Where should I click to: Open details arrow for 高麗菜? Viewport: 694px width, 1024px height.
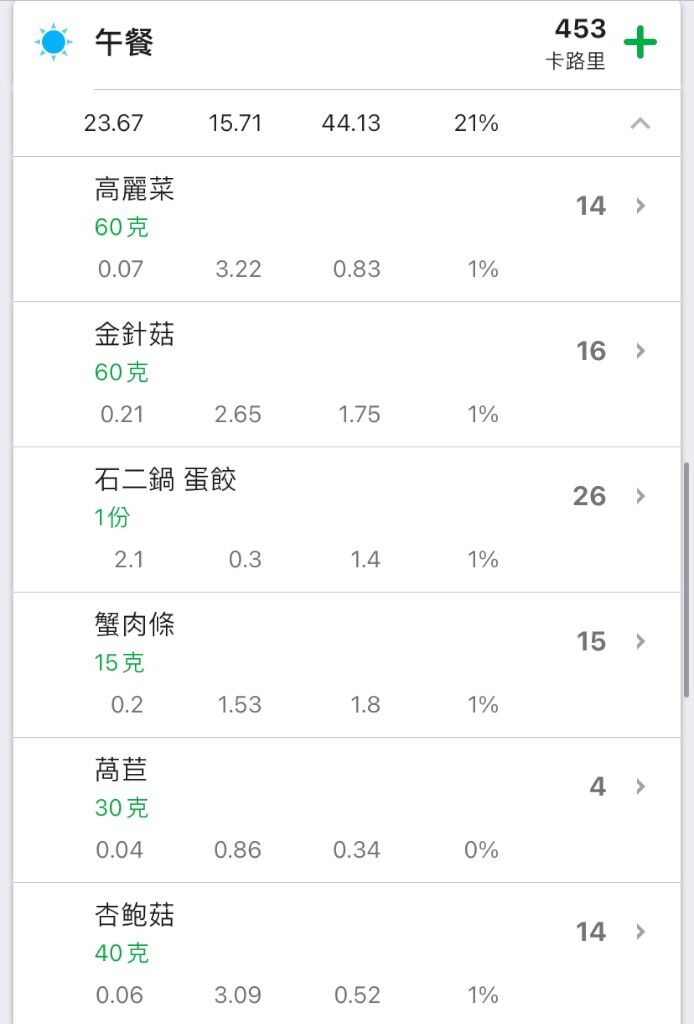640,206
